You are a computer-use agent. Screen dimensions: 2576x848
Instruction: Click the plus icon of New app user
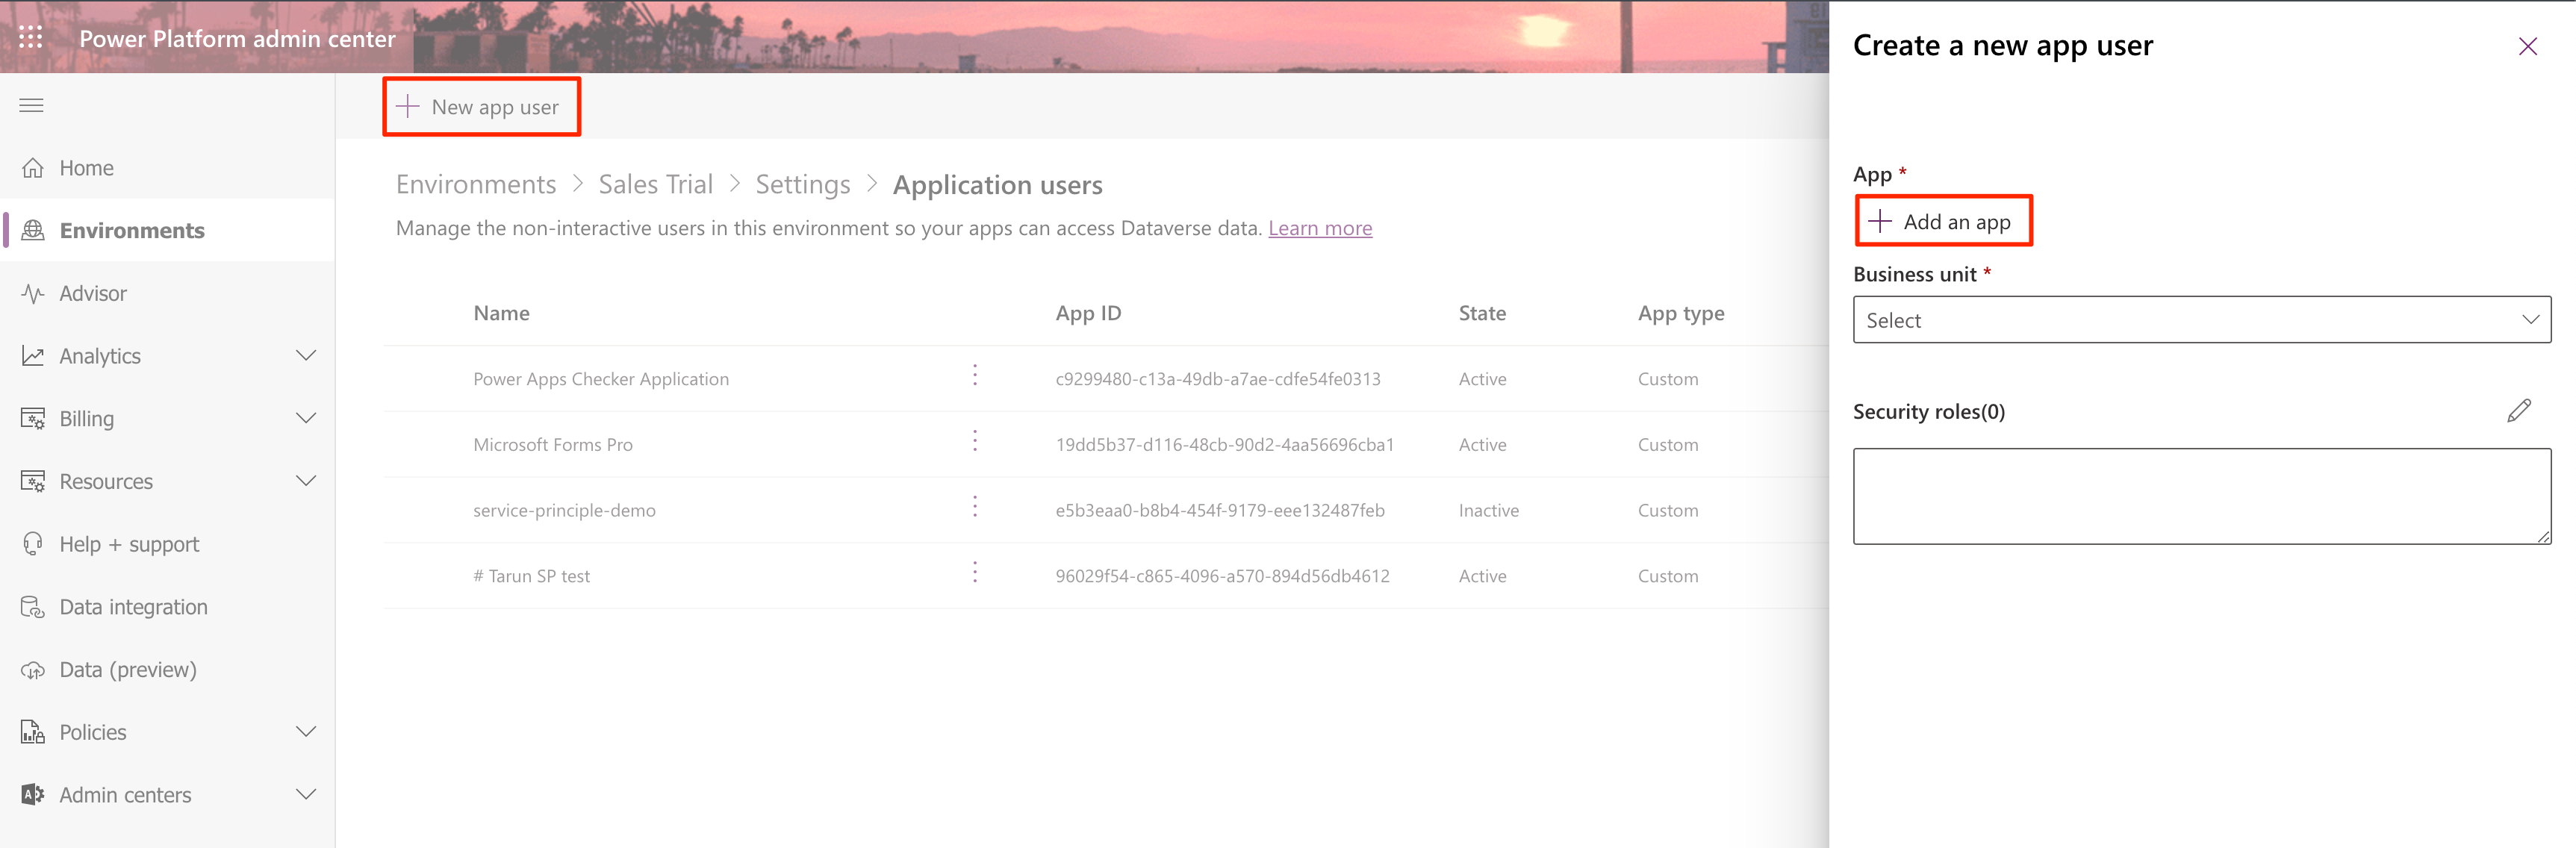click(x=407, y=106)
